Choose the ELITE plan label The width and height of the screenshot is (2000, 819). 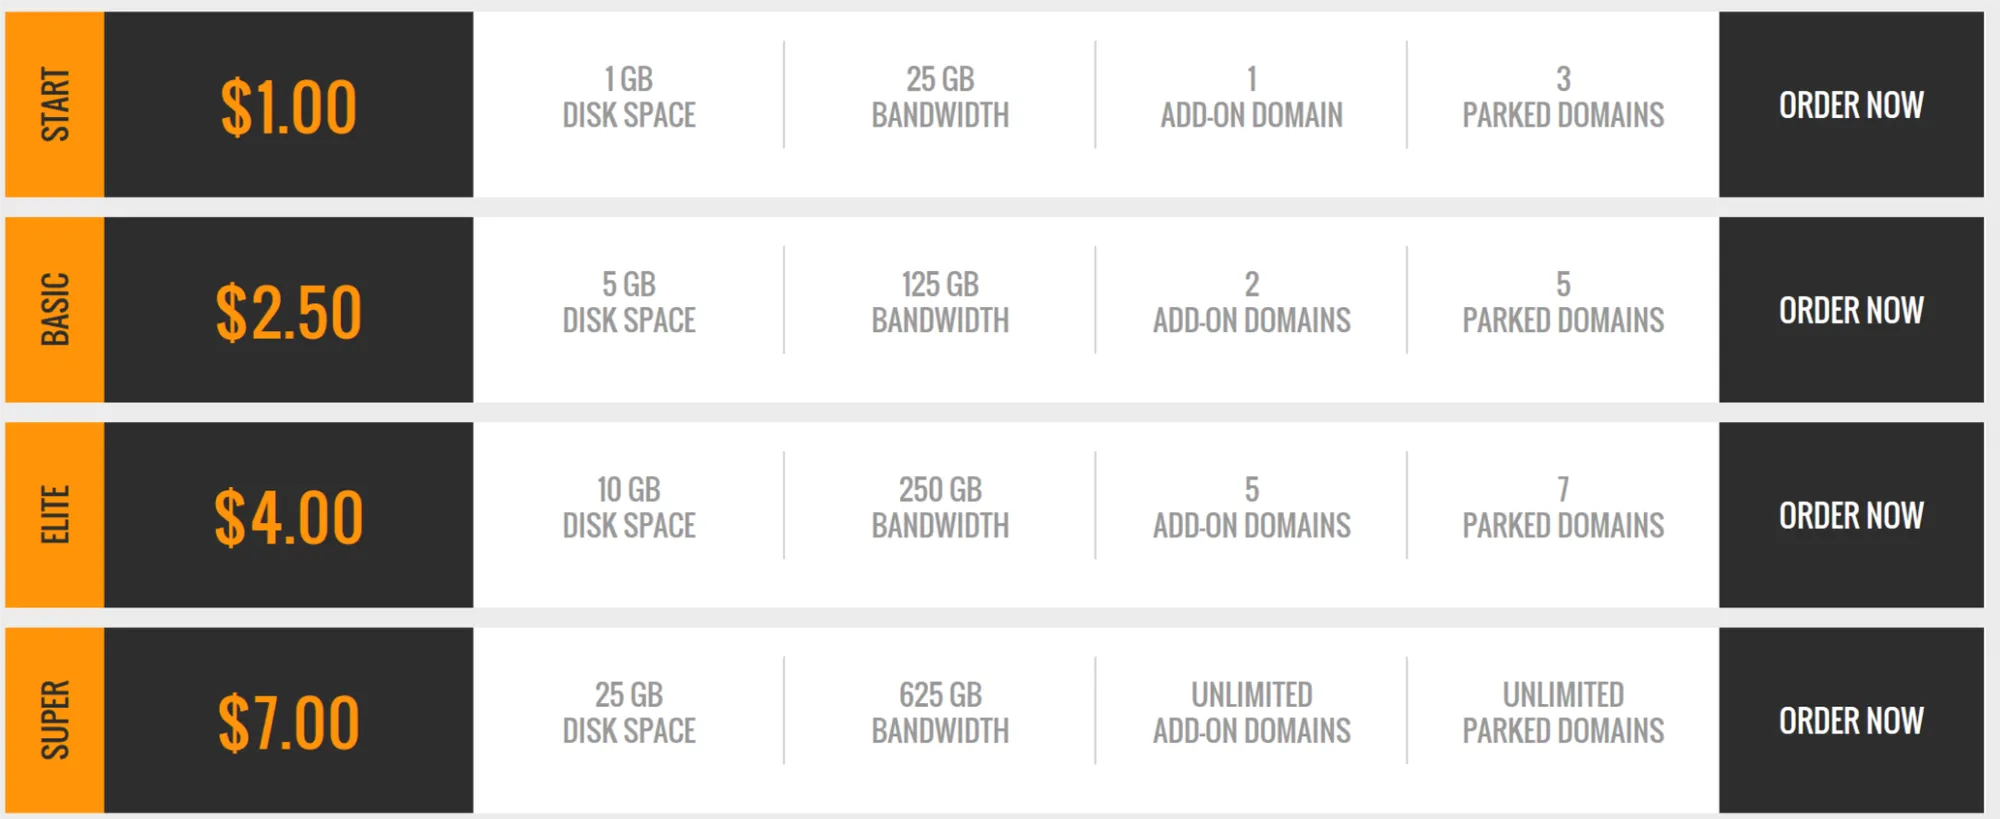[55, 515]
